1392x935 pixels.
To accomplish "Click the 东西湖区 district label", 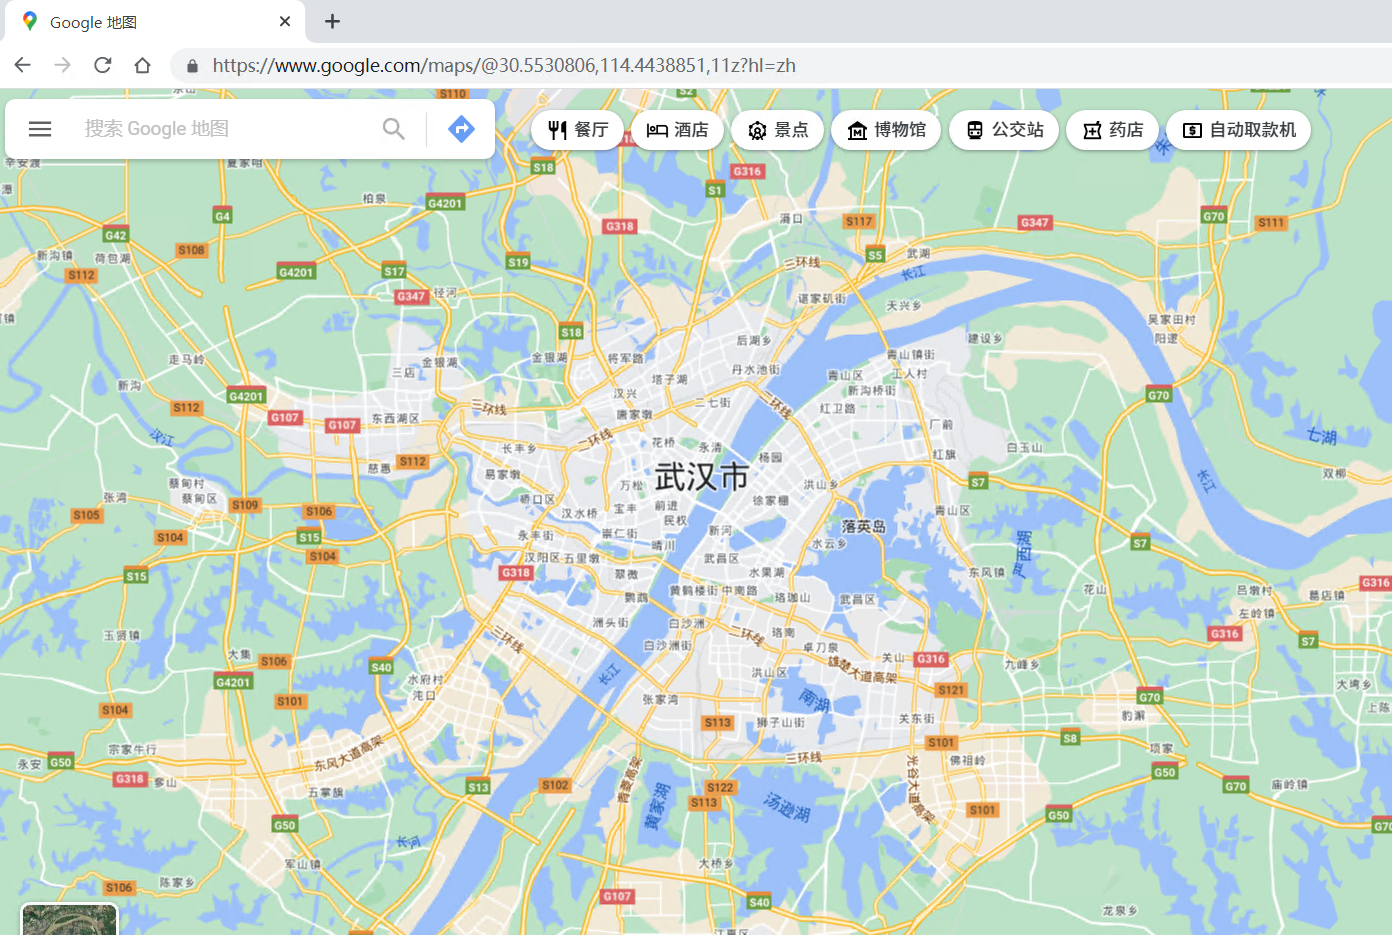I will pyautogui.click(x=396, y=418).
